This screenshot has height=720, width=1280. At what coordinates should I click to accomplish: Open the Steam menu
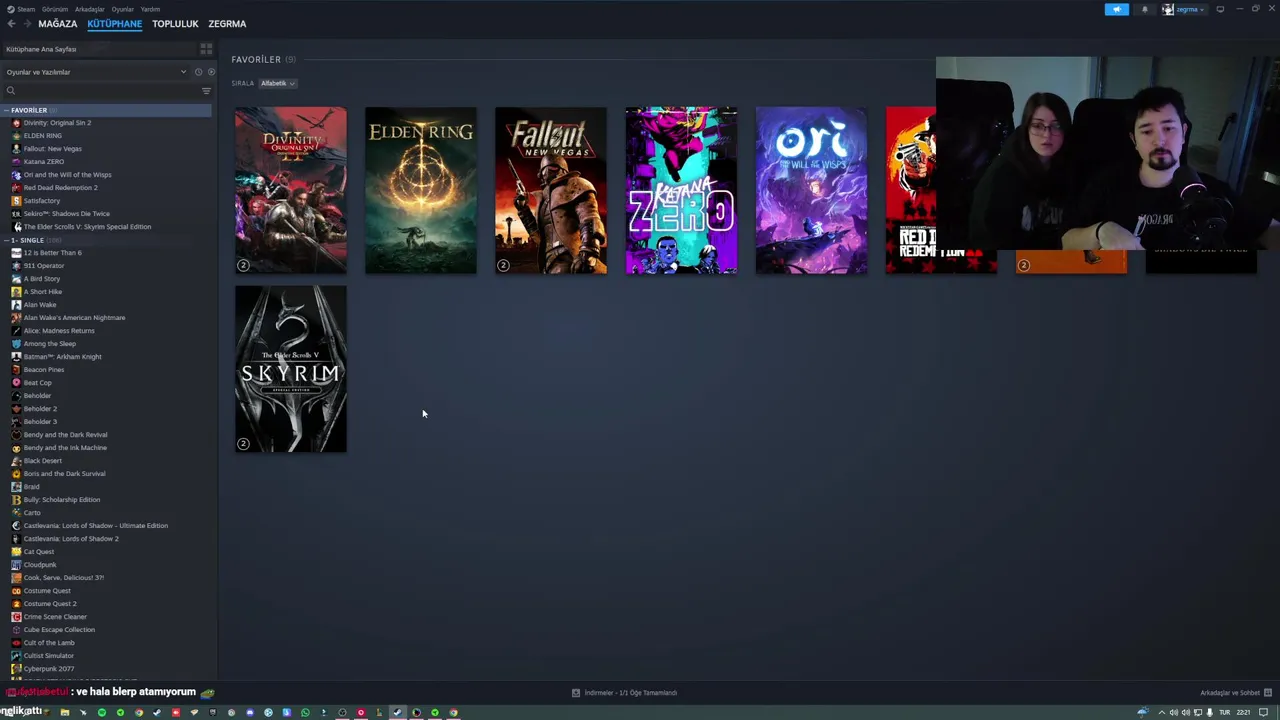coord(21,9)
